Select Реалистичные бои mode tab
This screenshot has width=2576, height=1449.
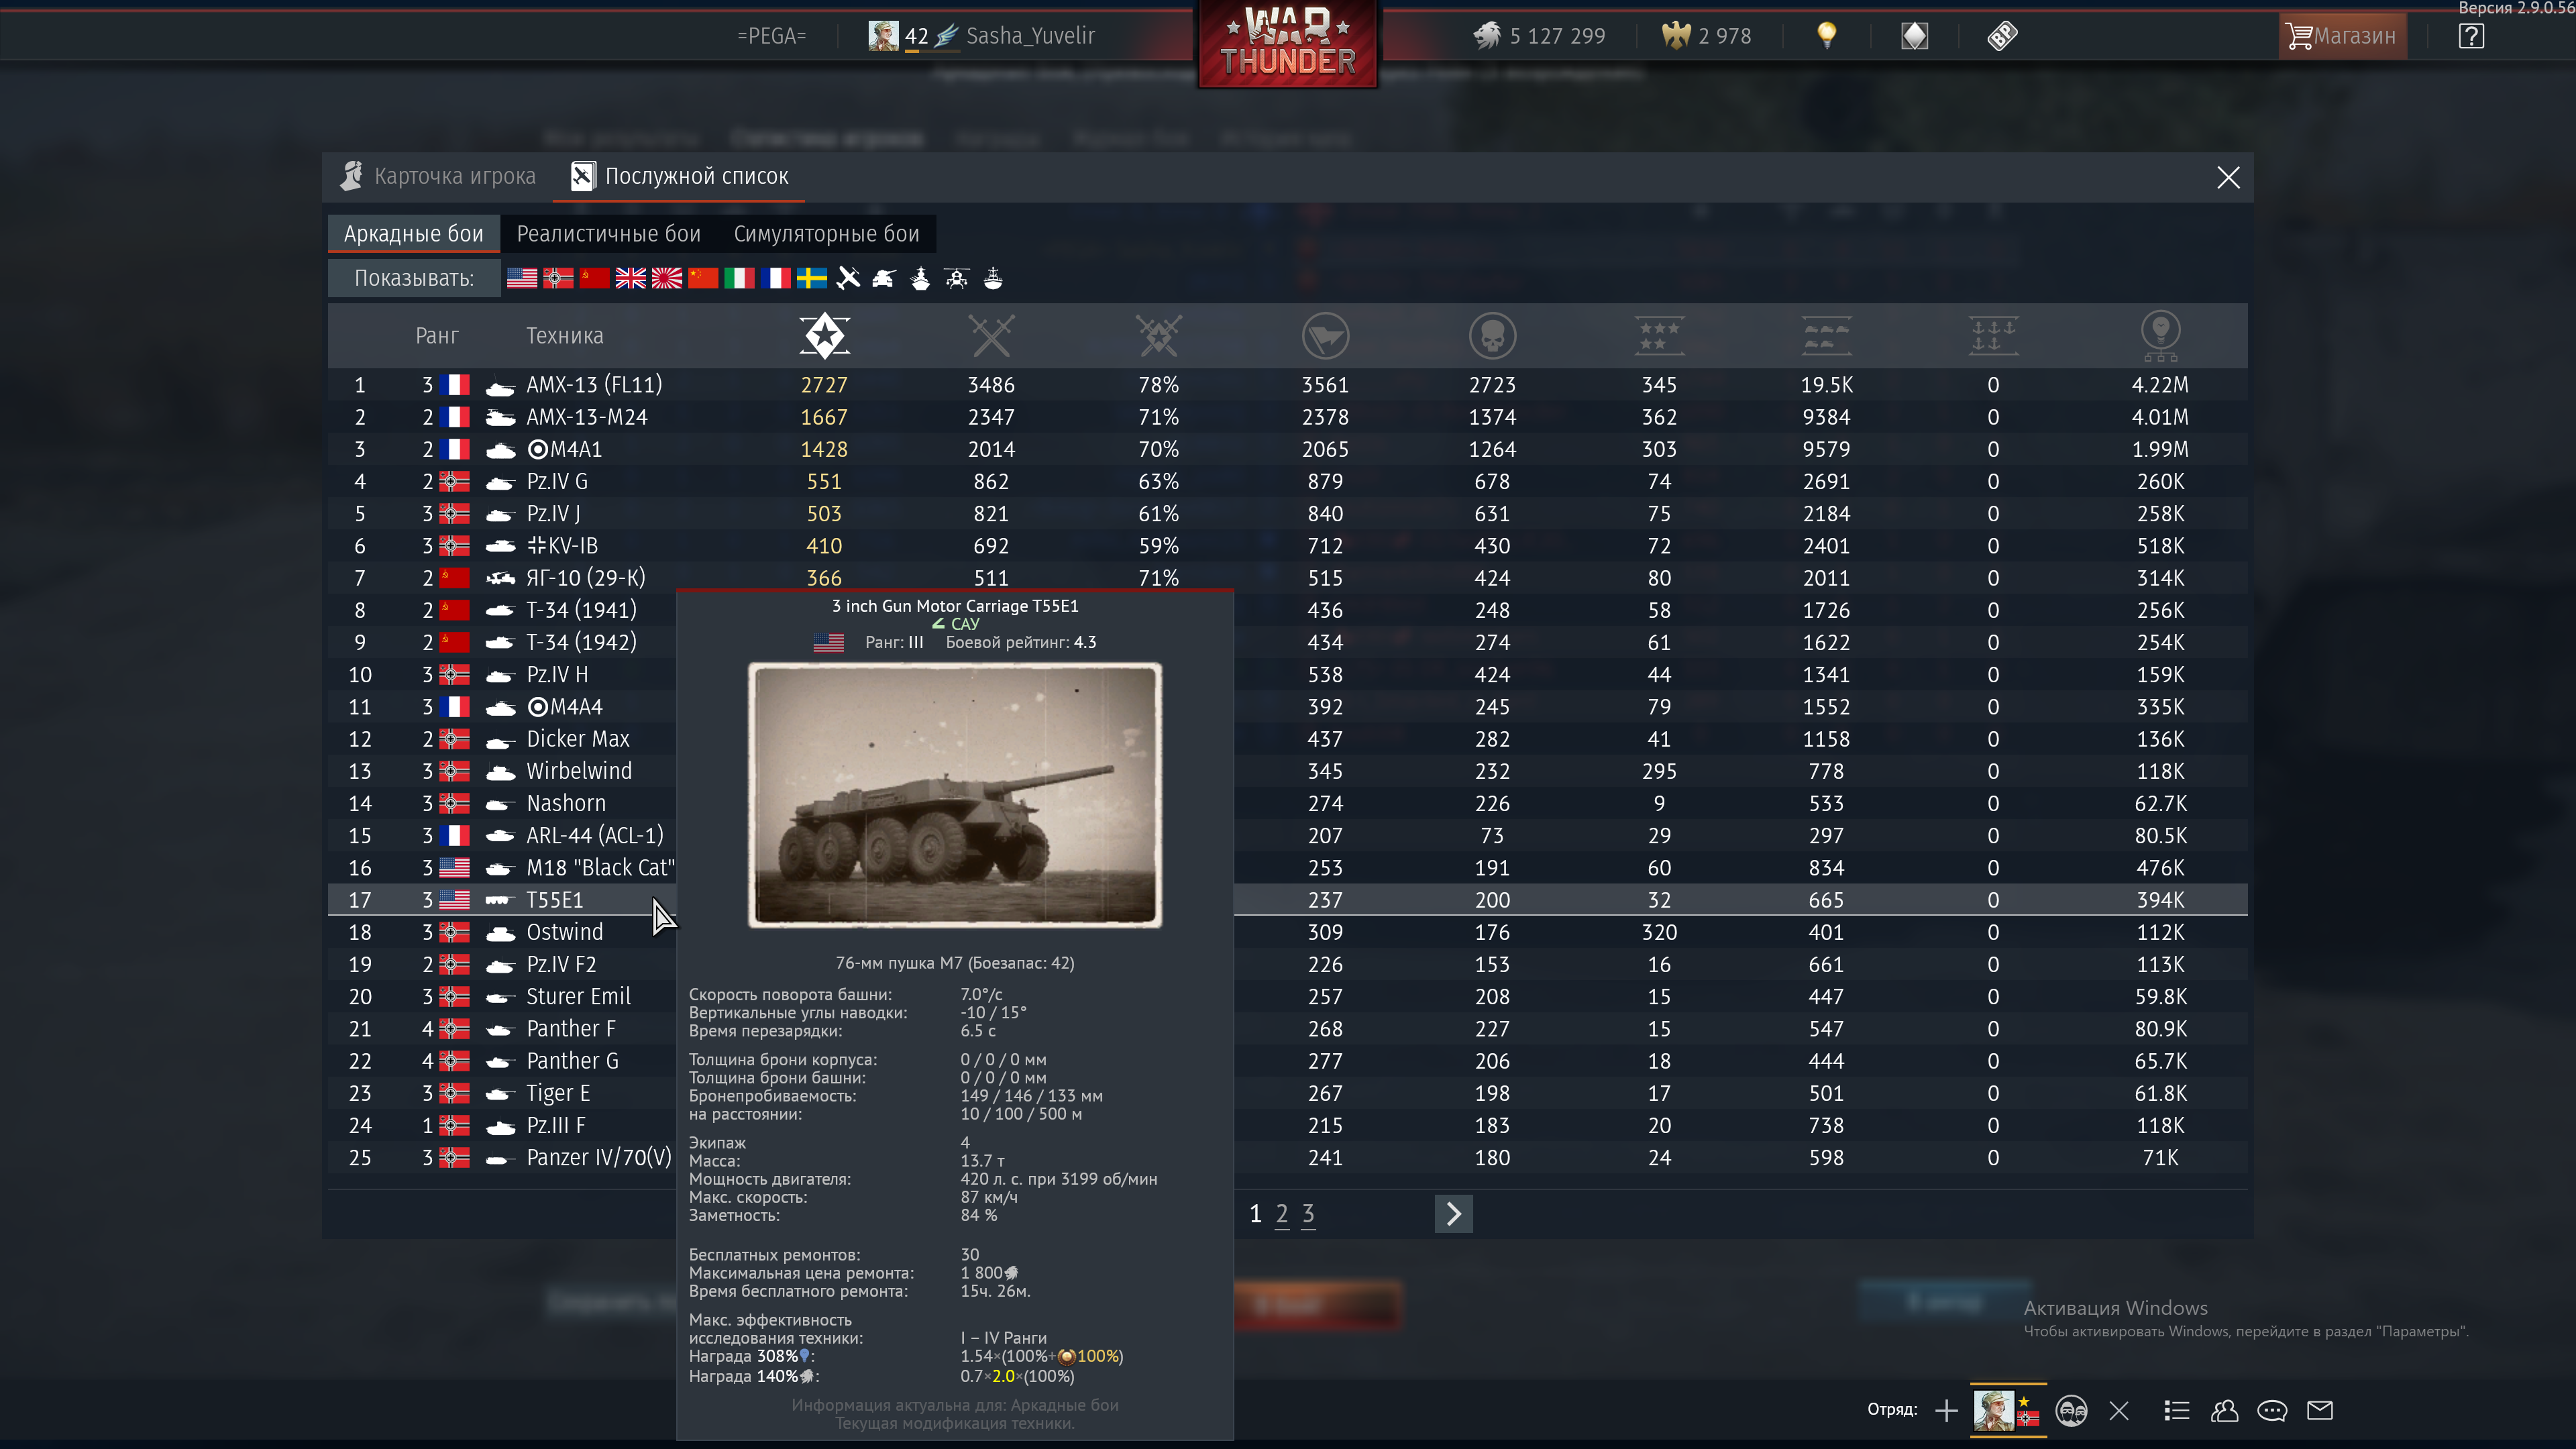[608, 234]
